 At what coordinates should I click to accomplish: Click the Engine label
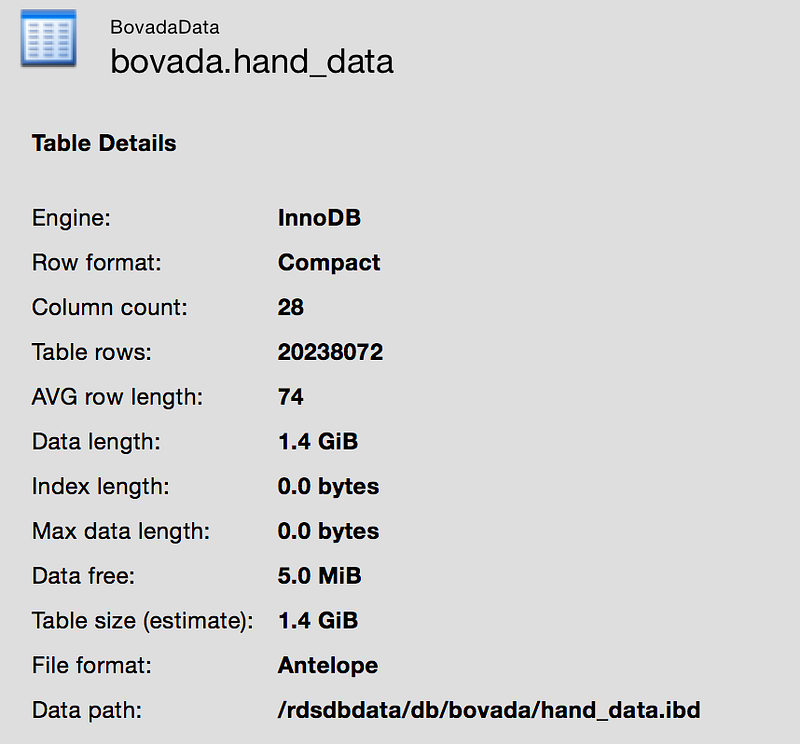[x=71, y=218]
